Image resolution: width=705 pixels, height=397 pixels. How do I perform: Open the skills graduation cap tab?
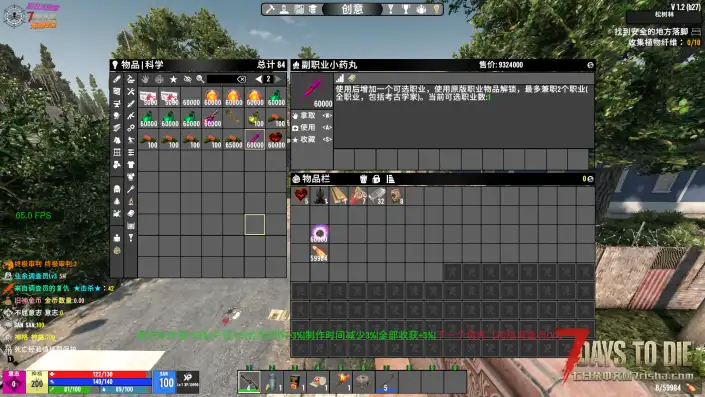coord(313,9)
